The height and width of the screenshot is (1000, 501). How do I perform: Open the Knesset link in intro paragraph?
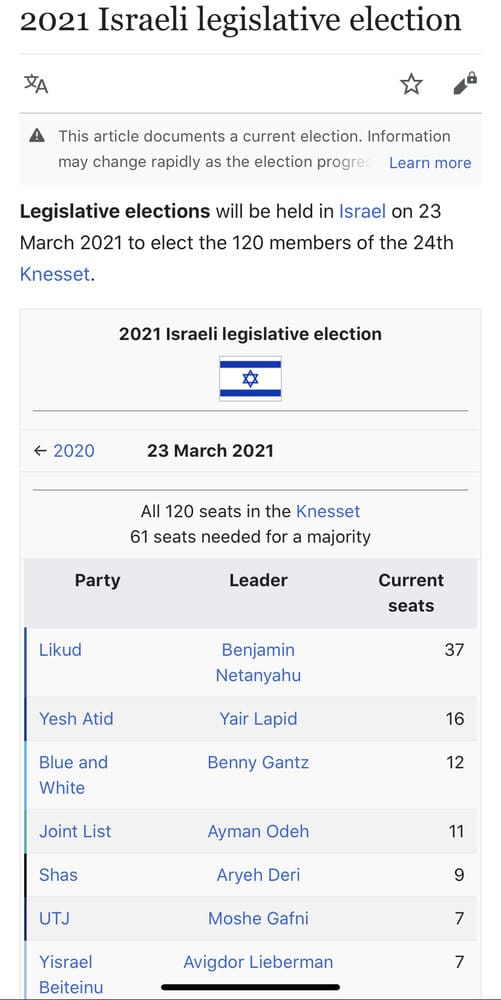[55, 275]
